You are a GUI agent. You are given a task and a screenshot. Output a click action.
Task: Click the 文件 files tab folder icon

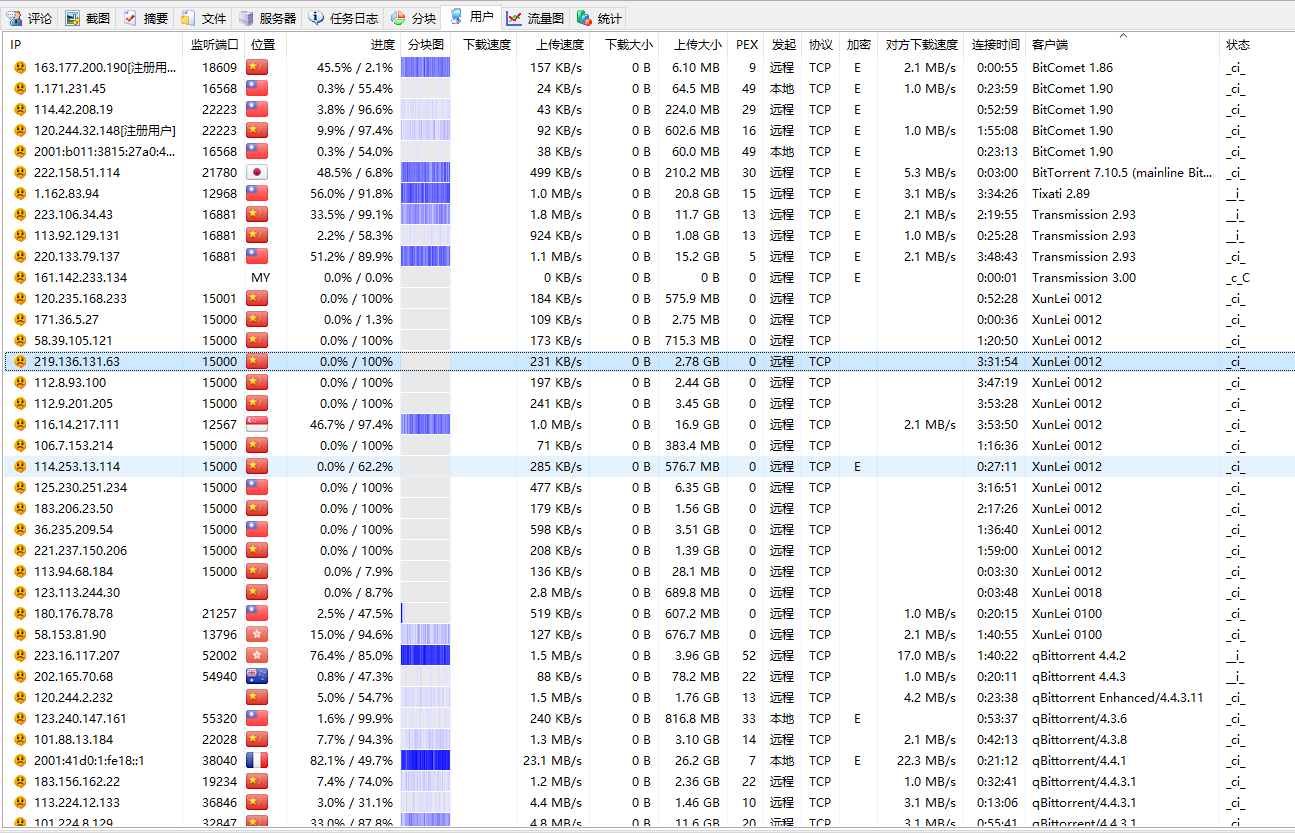(x=188, y=18)
